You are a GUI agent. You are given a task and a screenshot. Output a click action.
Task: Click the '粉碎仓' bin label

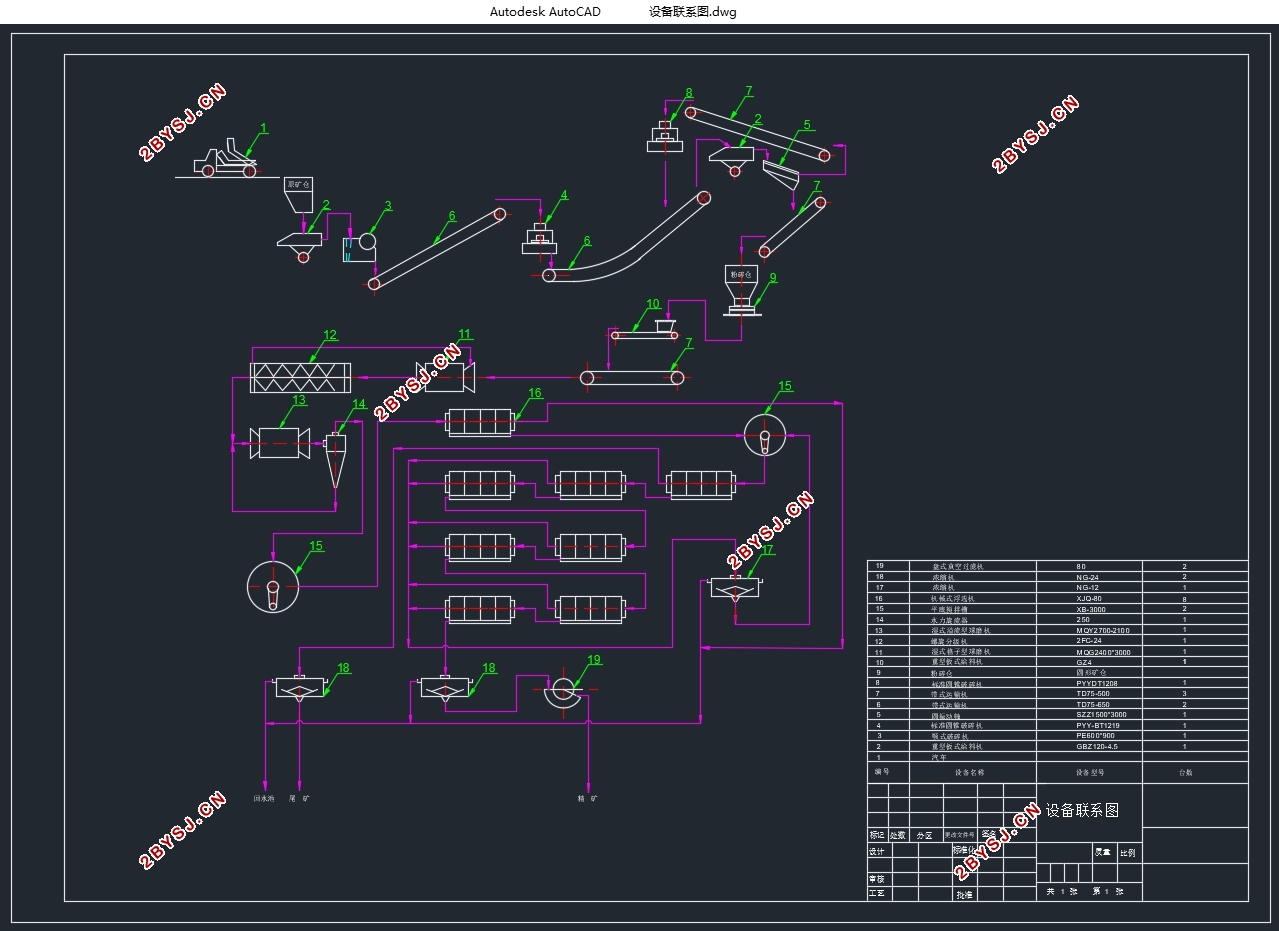740,274
